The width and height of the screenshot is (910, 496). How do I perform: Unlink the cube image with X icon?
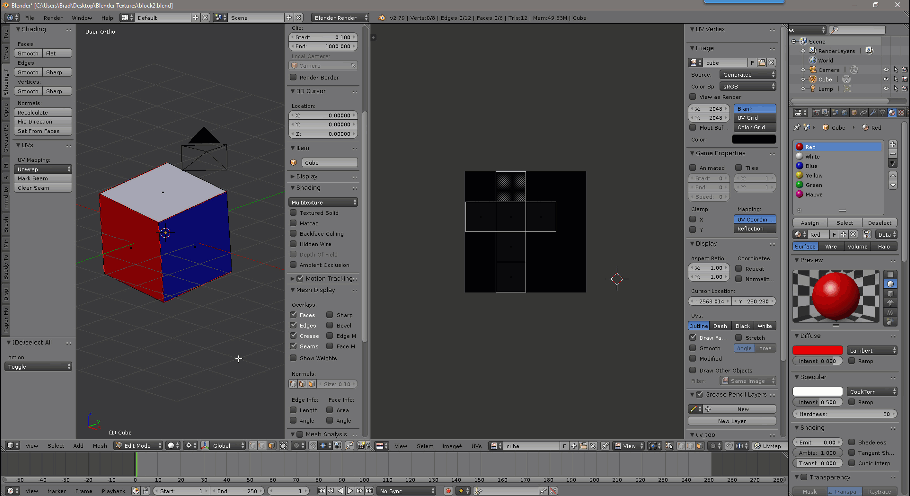(772, 62)
